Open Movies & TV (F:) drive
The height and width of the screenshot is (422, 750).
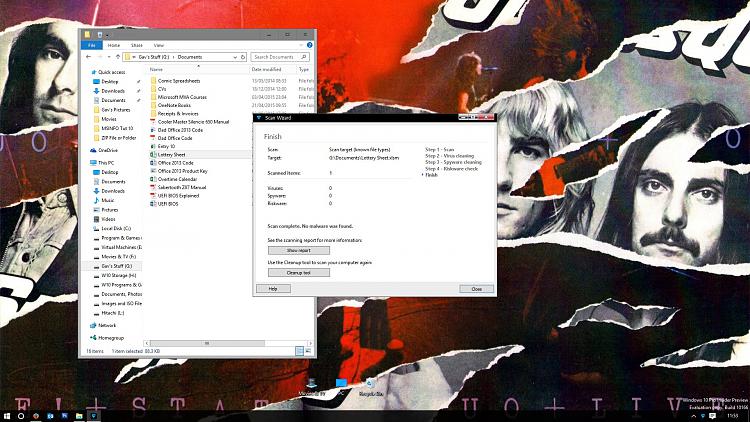point(118,257)
